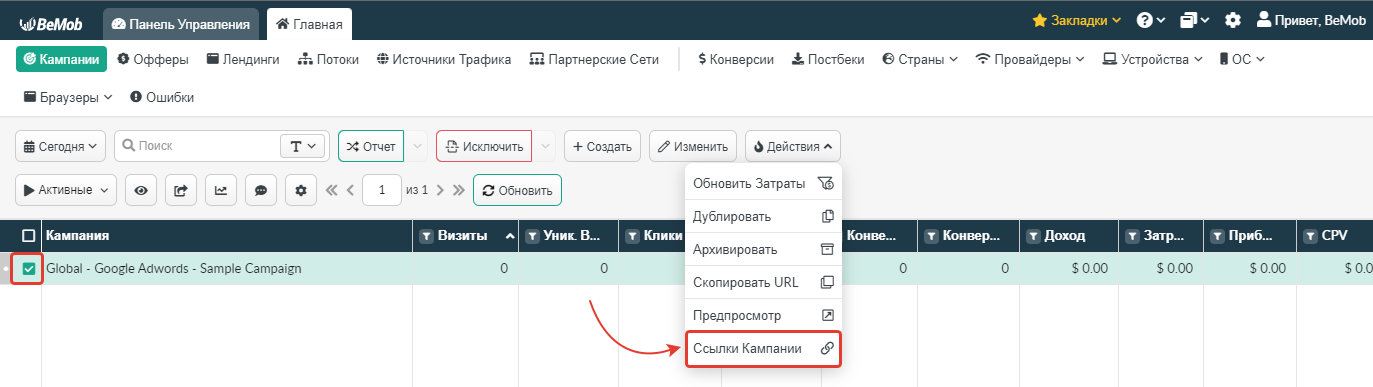Open the top-bar settings gear icon
The width and height of the screenshot is (1373, 387).
(1233, 20)
